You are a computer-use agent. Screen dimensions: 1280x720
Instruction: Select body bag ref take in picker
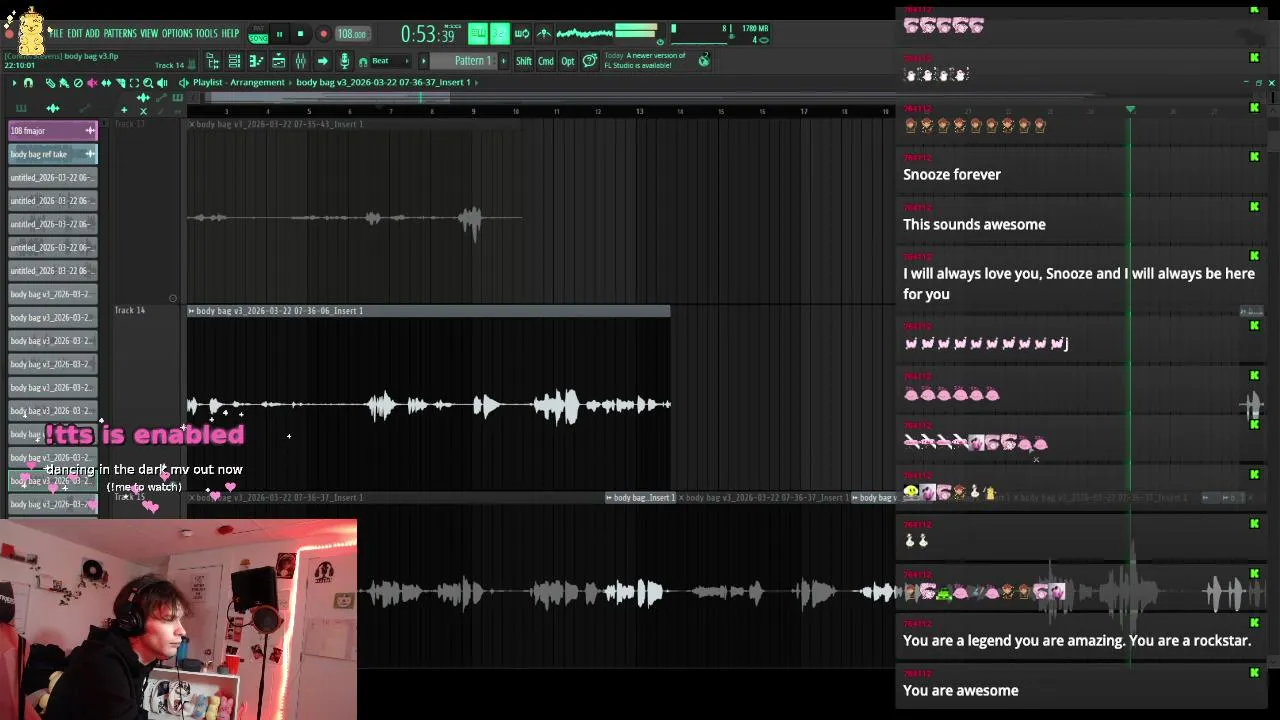pyautogui.click(x=53, y=154)
